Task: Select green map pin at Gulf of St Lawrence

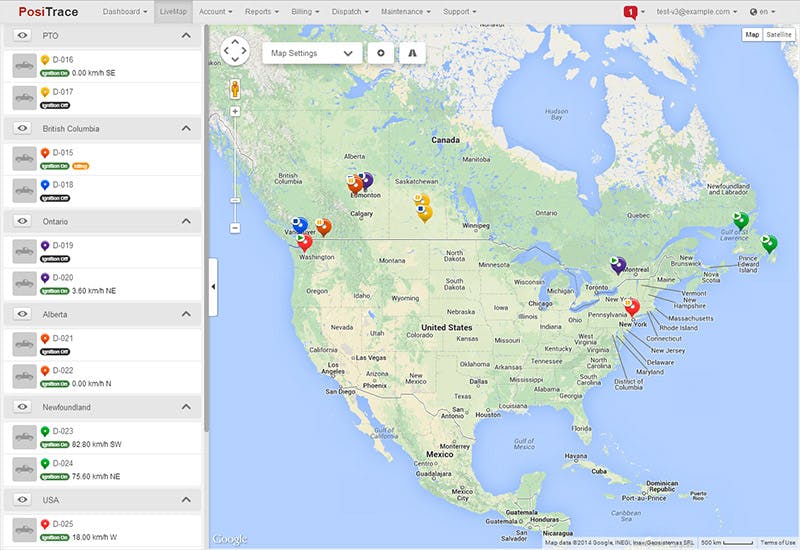Action: 741,220
